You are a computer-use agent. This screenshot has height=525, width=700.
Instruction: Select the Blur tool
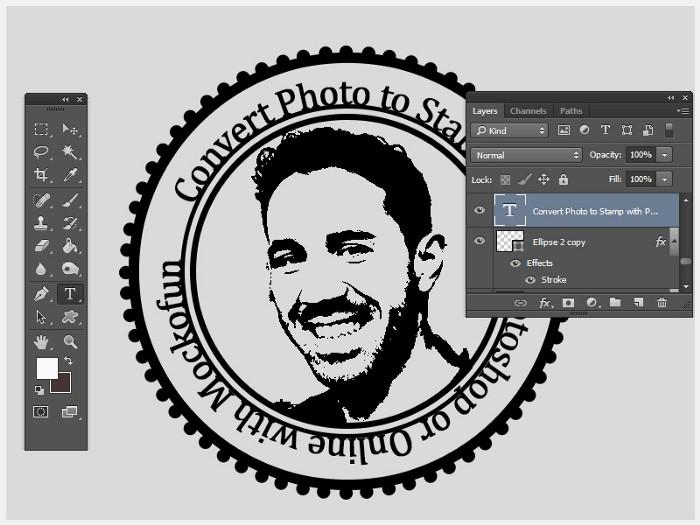click(41, 269)
